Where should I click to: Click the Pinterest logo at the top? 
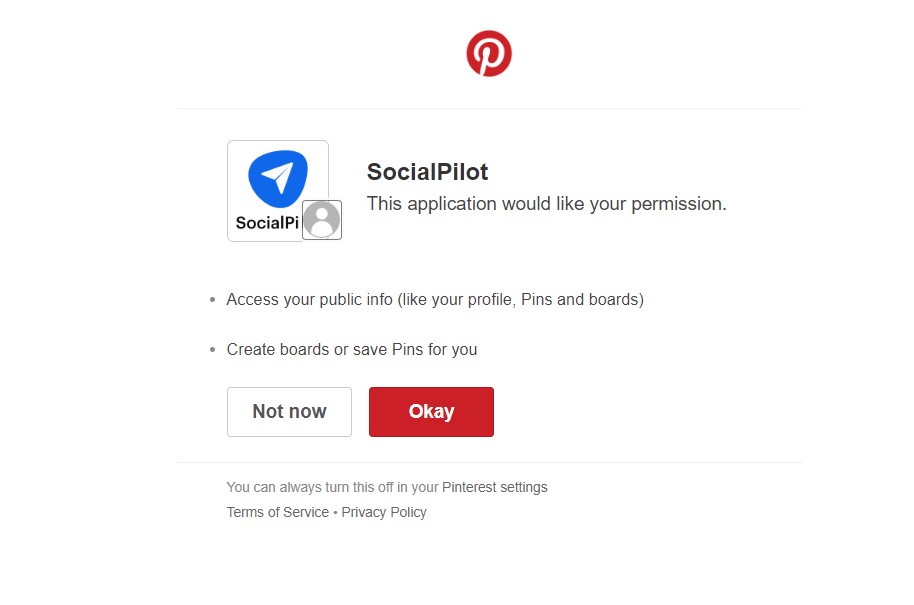488,53
